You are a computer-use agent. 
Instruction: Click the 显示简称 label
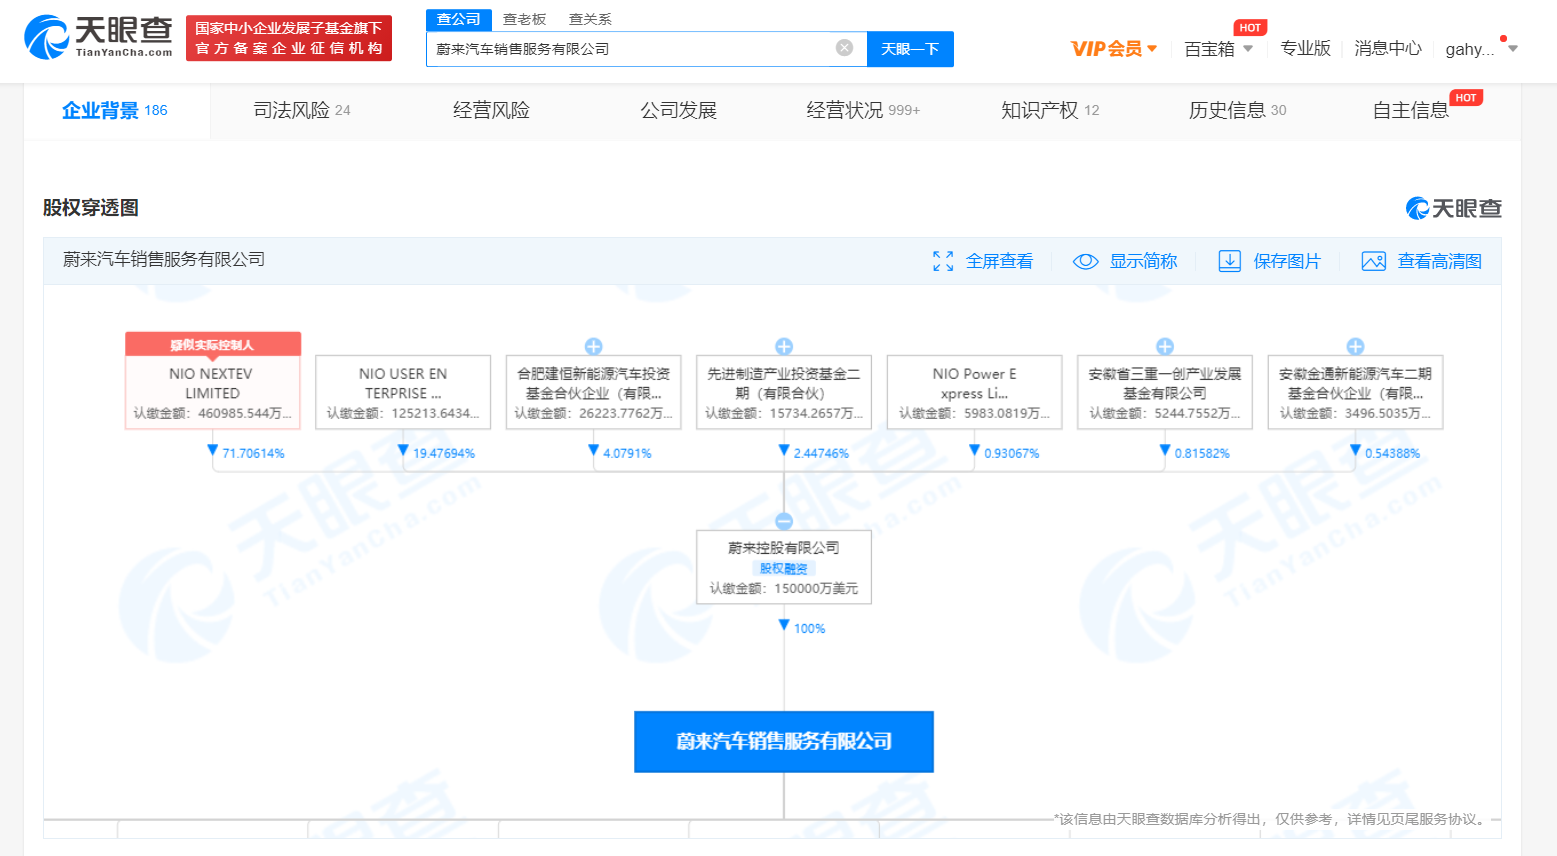click(x=1143, y=261)
